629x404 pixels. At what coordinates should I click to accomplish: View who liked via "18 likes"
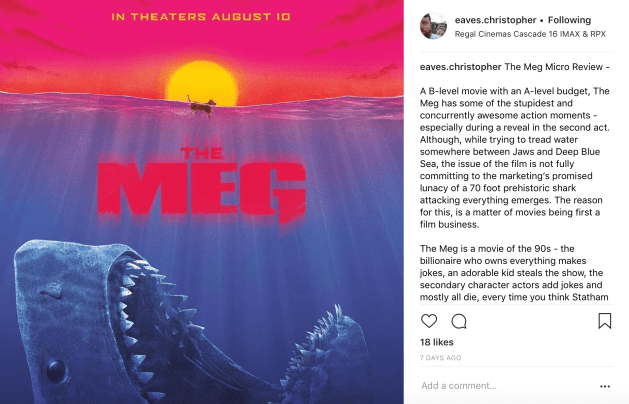(438, 342)
